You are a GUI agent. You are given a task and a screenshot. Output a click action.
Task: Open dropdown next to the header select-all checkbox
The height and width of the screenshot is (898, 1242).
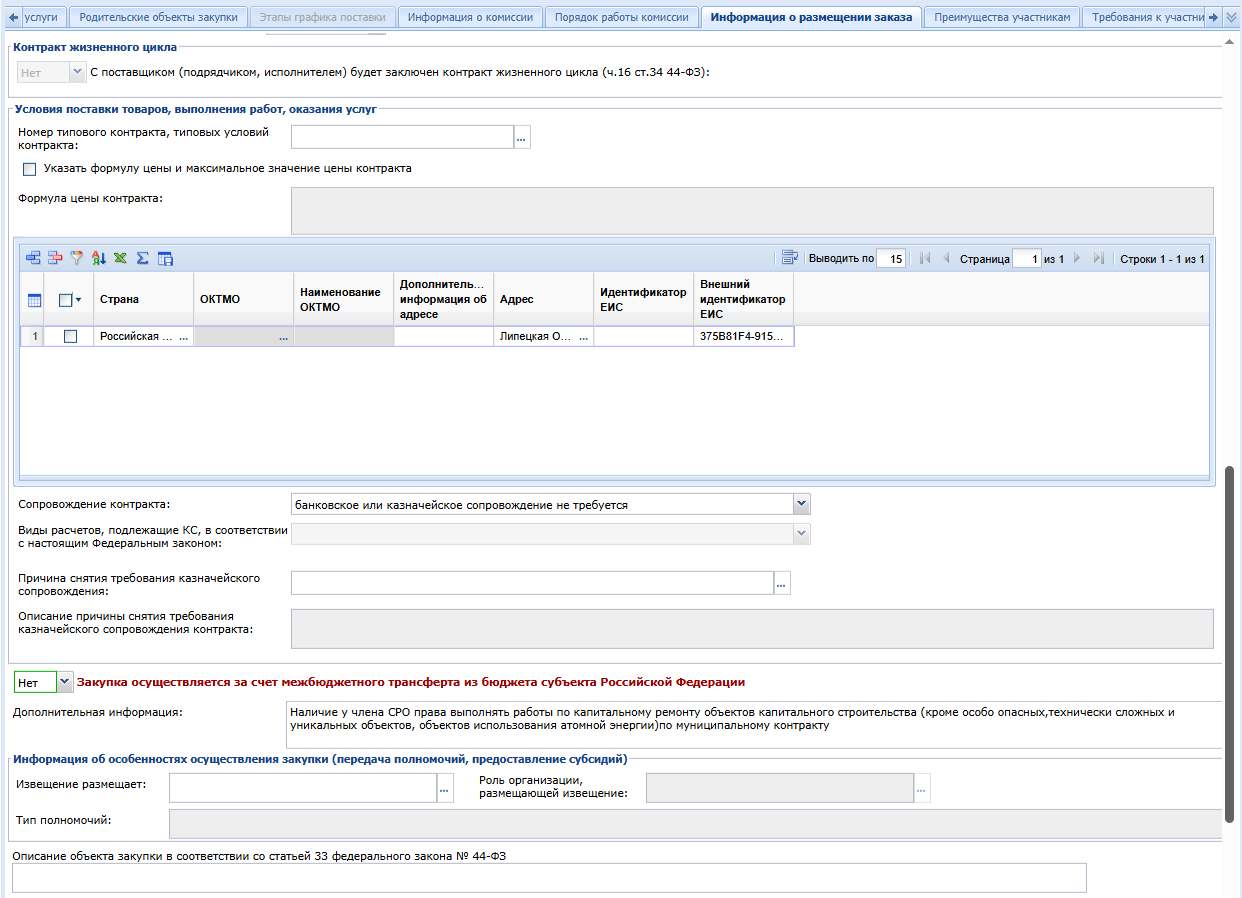click(78, 299)
